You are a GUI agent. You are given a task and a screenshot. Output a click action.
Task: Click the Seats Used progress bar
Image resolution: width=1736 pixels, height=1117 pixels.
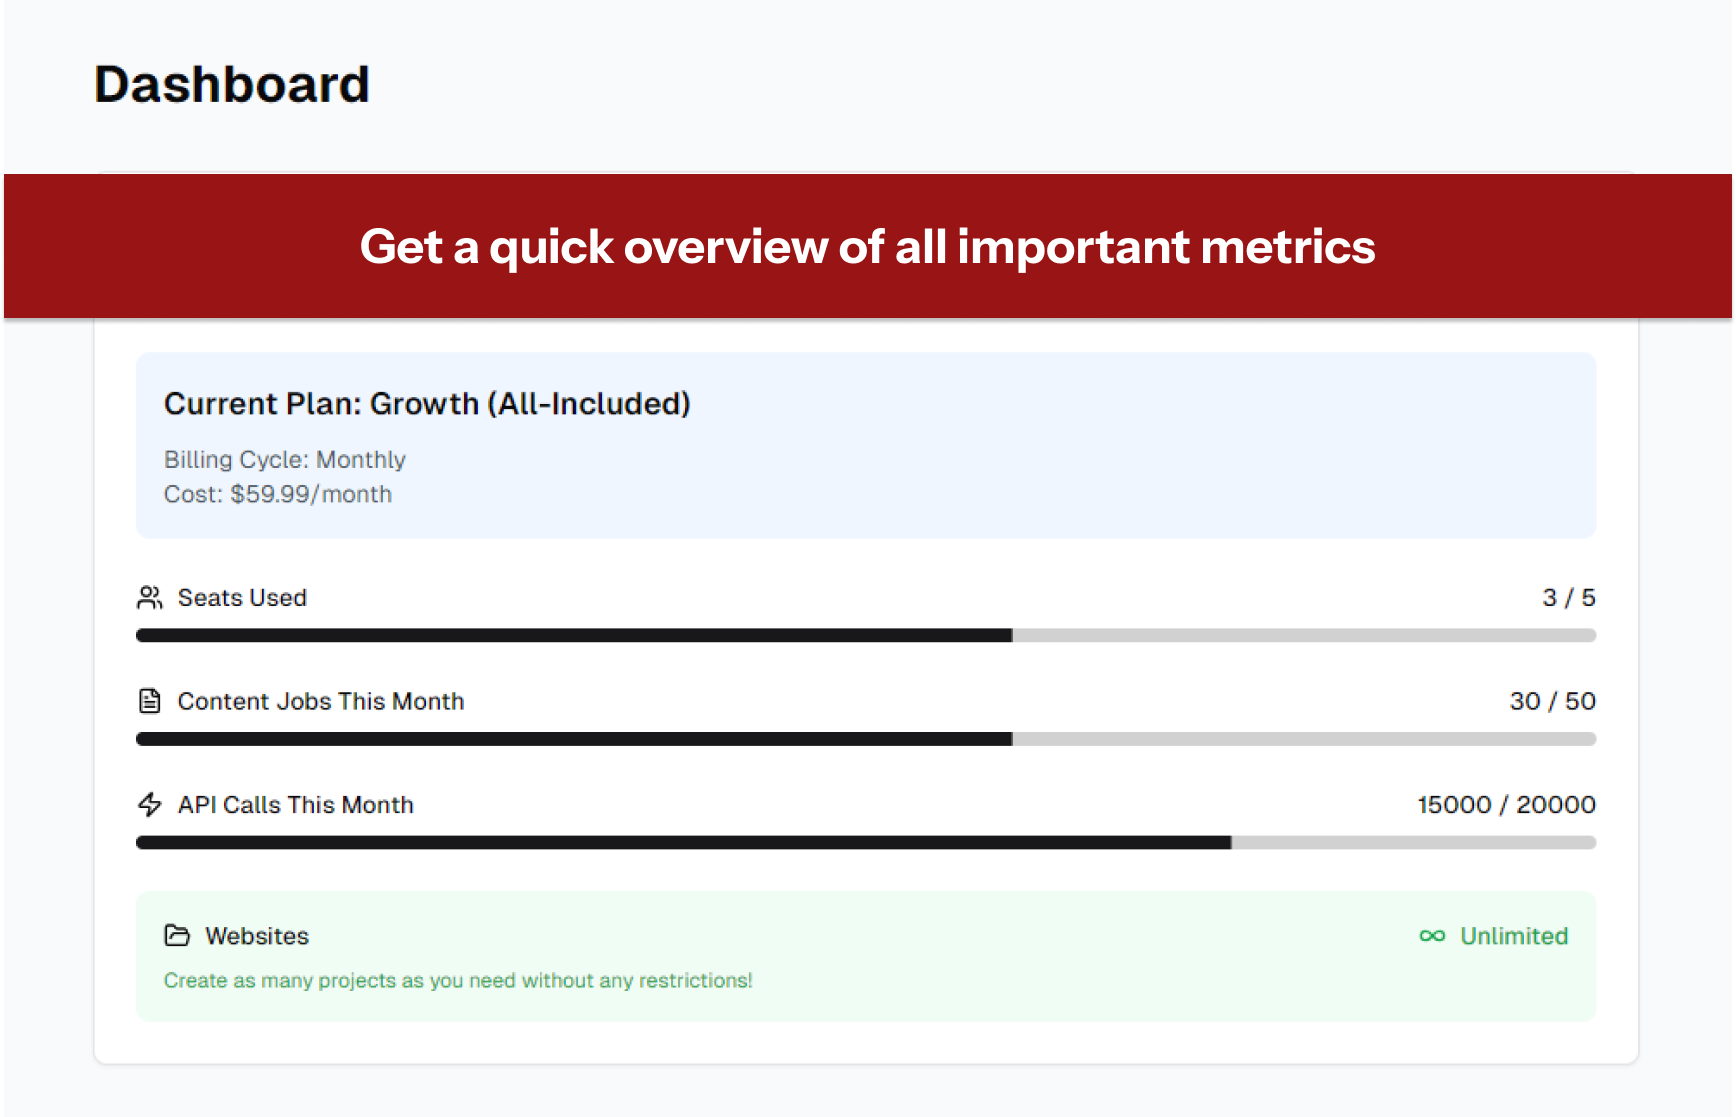(x=865, y=635)
